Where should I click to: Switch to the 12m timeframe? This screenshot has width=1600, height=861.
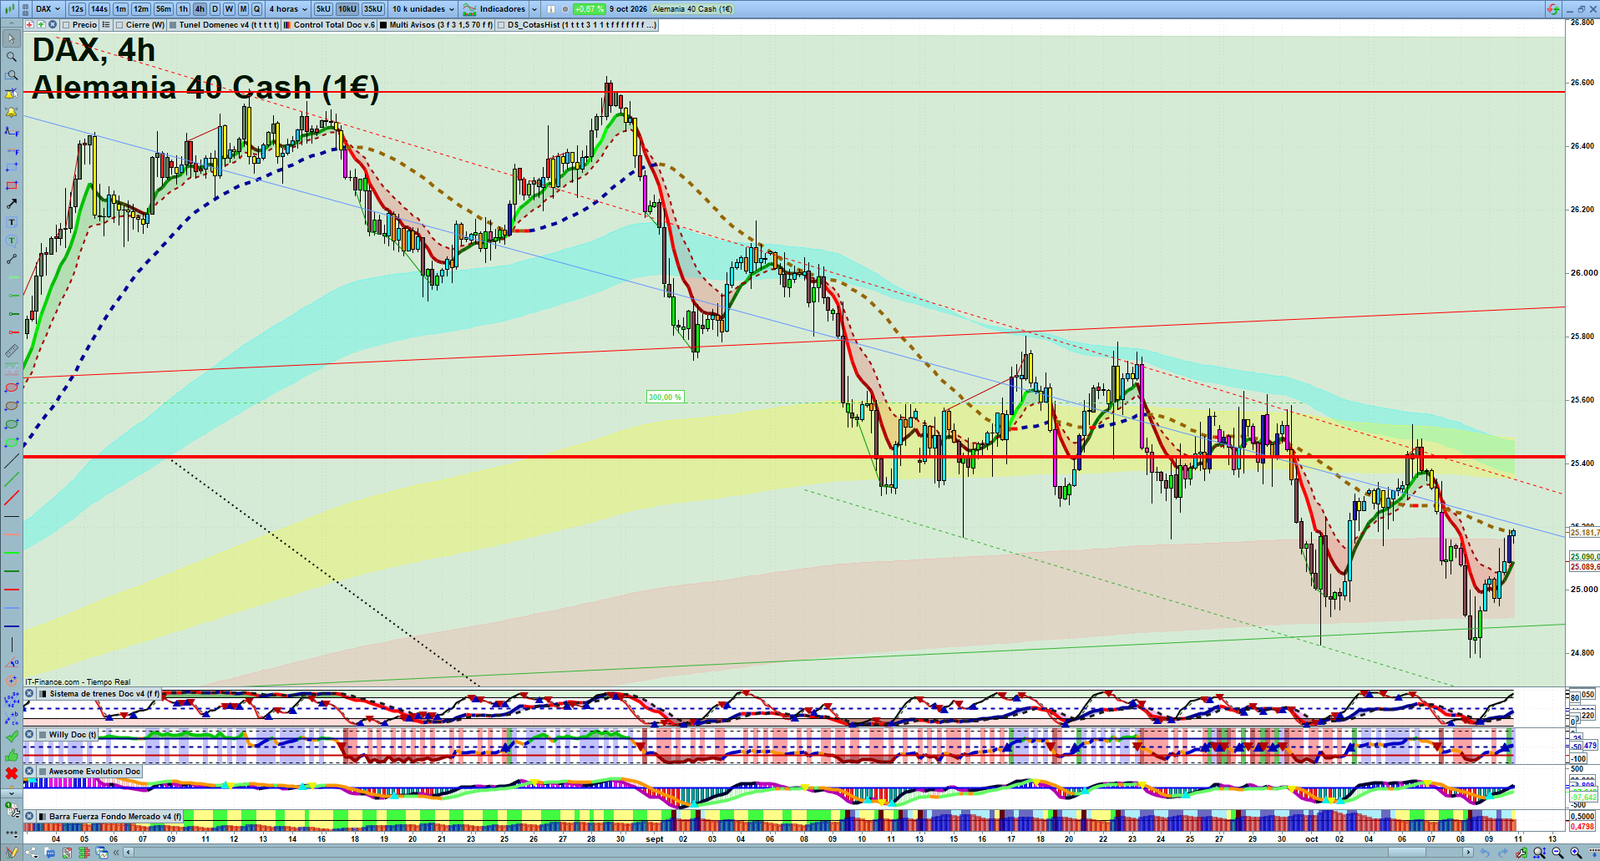click(141, 9)
